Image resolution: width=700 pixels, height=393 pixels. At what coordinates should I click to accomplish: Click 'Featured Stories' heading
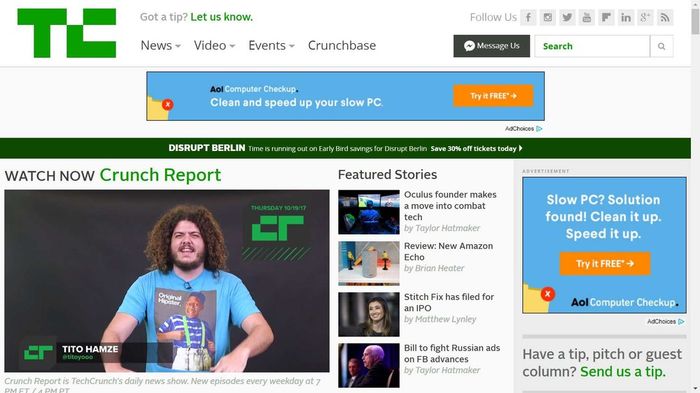[388, 175]
